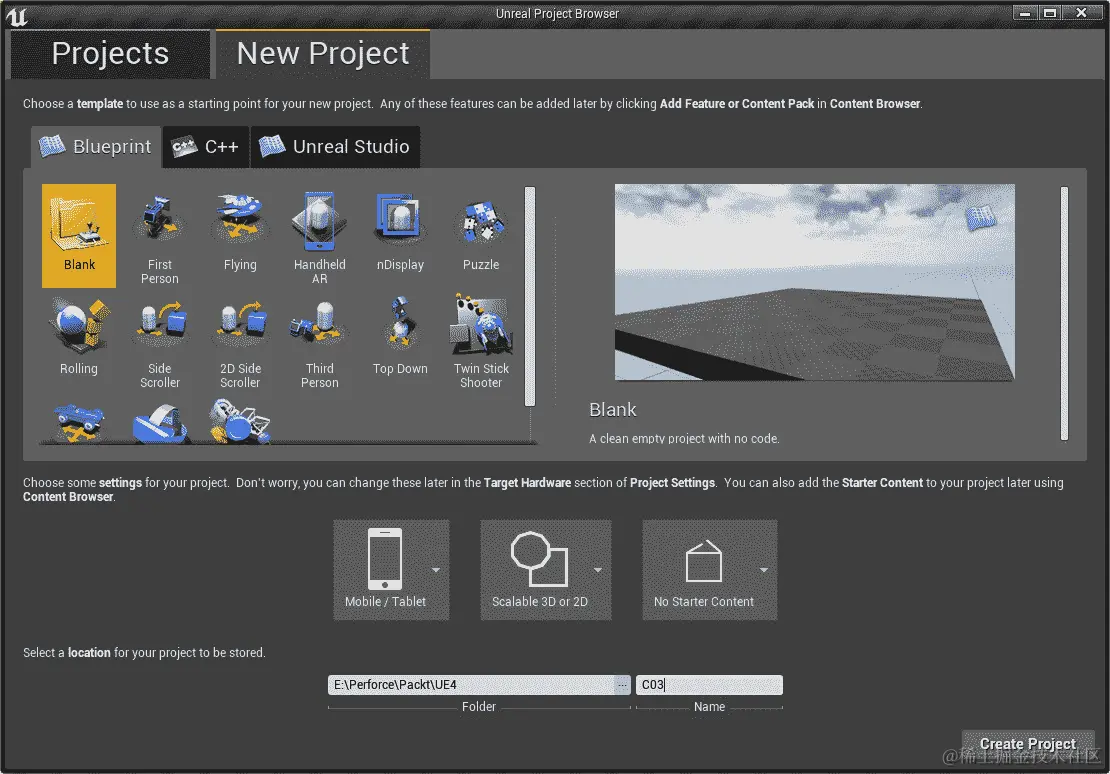Viewport: 1110px width, 774px height.
Task: Switch to the Projects tab
Action: (110, 54)
